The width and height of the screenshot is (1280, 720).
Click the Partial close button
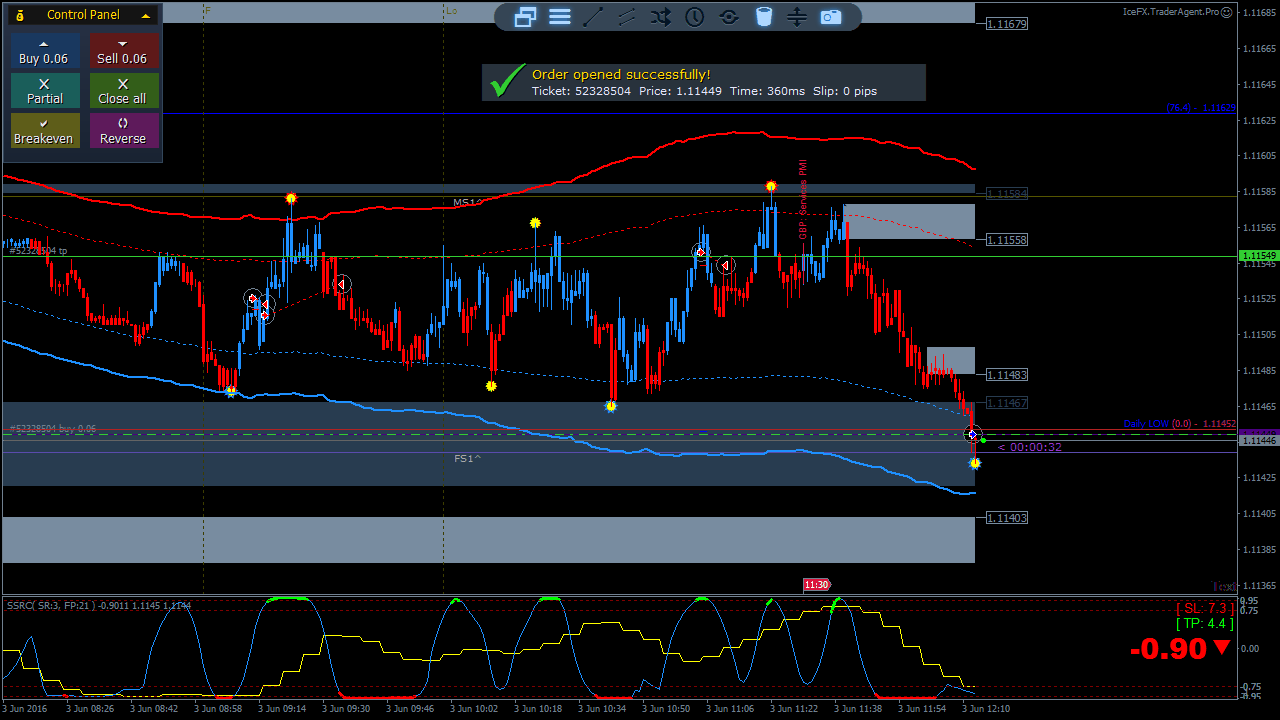point(44,91)
